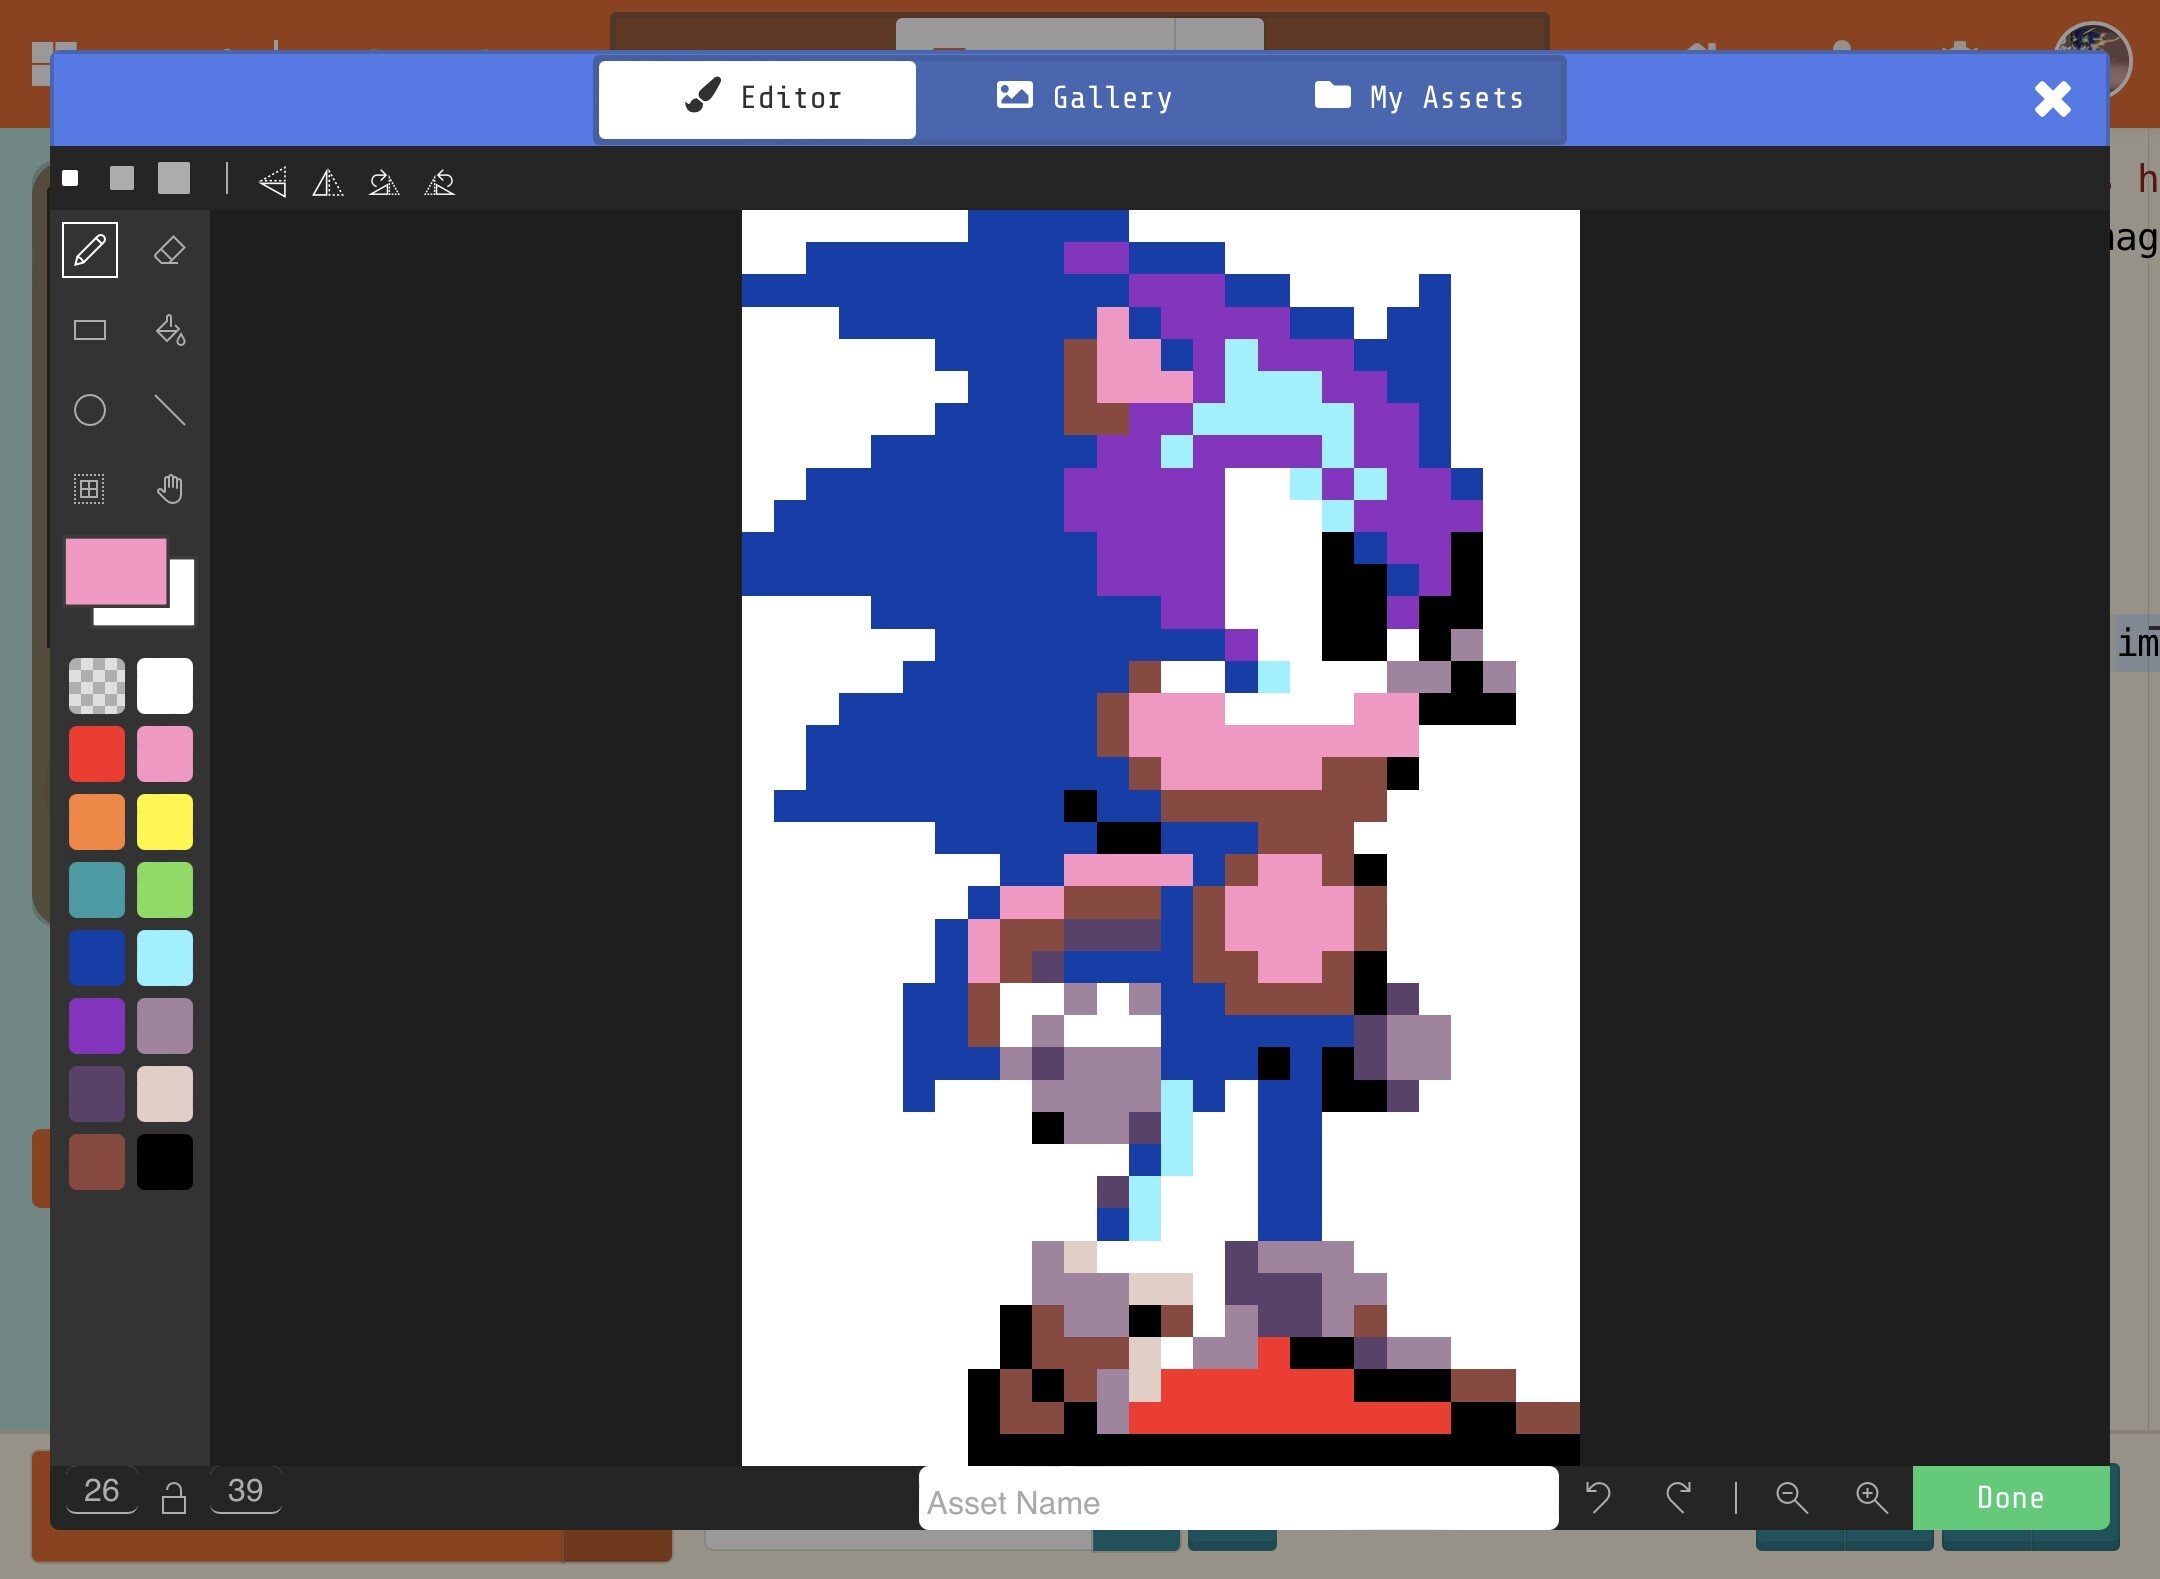Zoom in on the canvas

click(x=1871, y=1497)
